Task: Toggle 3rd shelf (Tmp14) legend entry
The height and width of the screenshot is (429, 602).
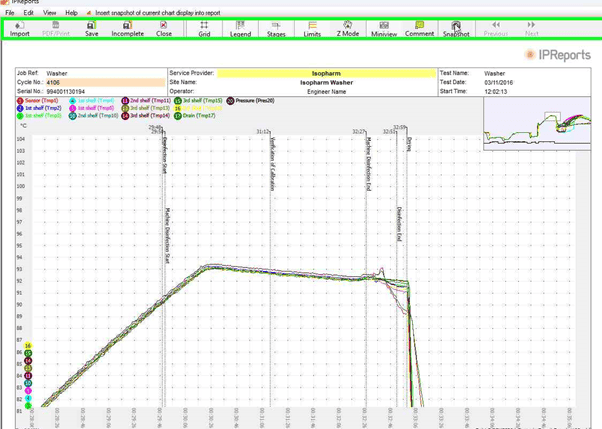Action: [146, 116]
